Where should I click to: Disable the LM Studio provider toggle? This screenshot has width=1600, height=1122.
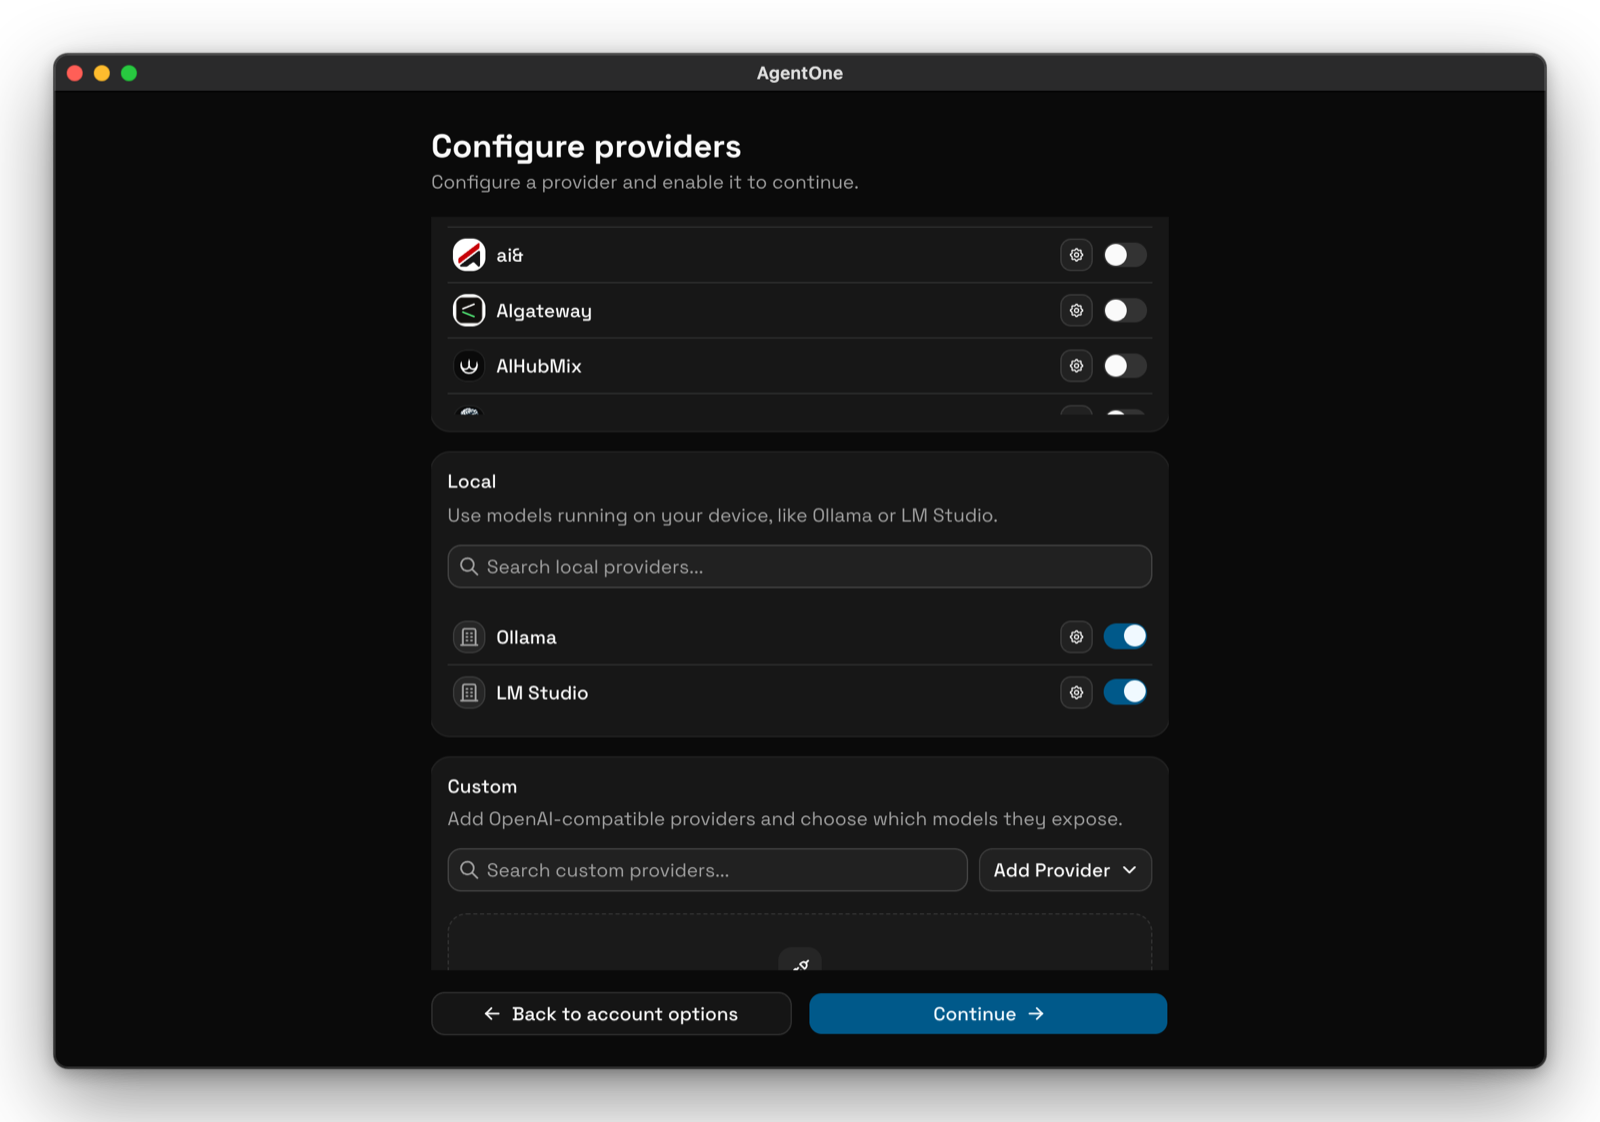[1125, 692]
